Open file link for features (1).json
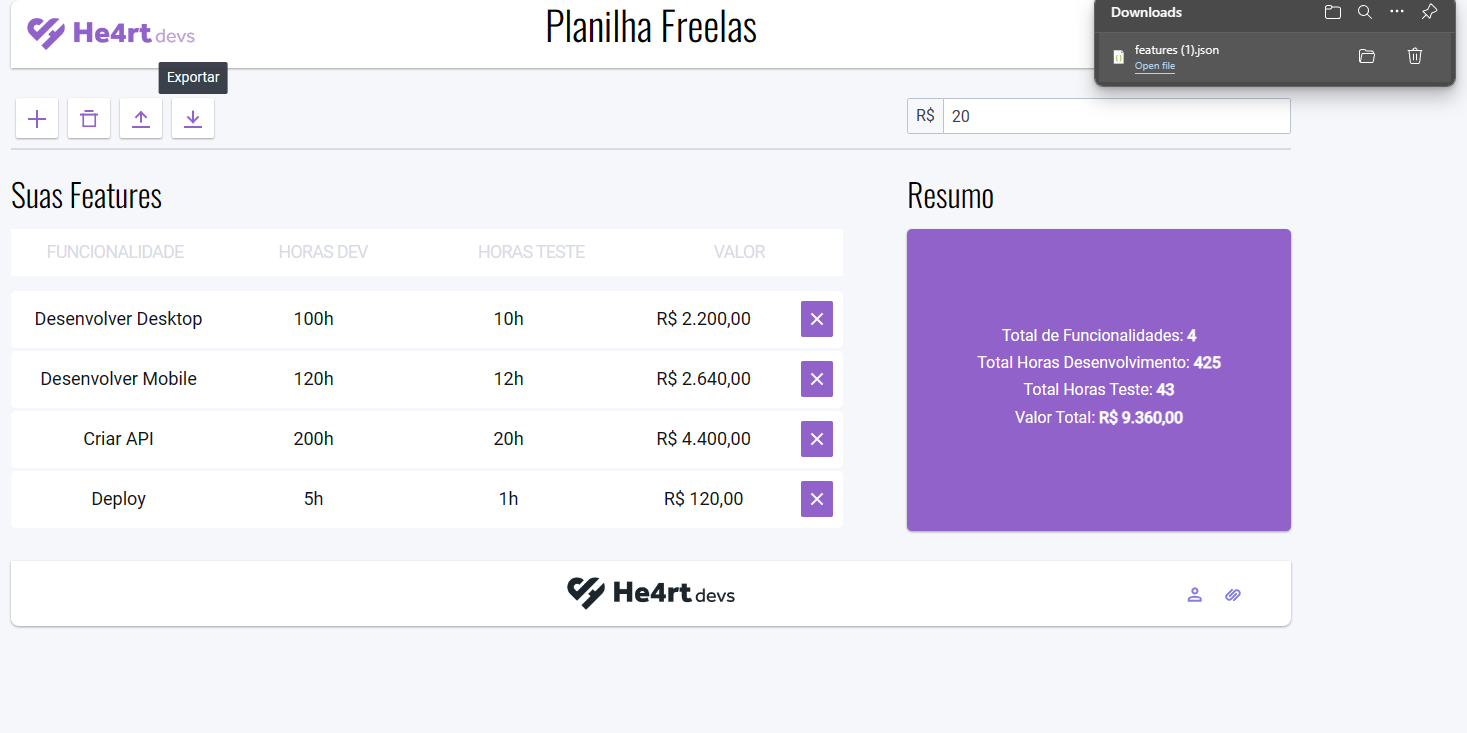 1155,65
